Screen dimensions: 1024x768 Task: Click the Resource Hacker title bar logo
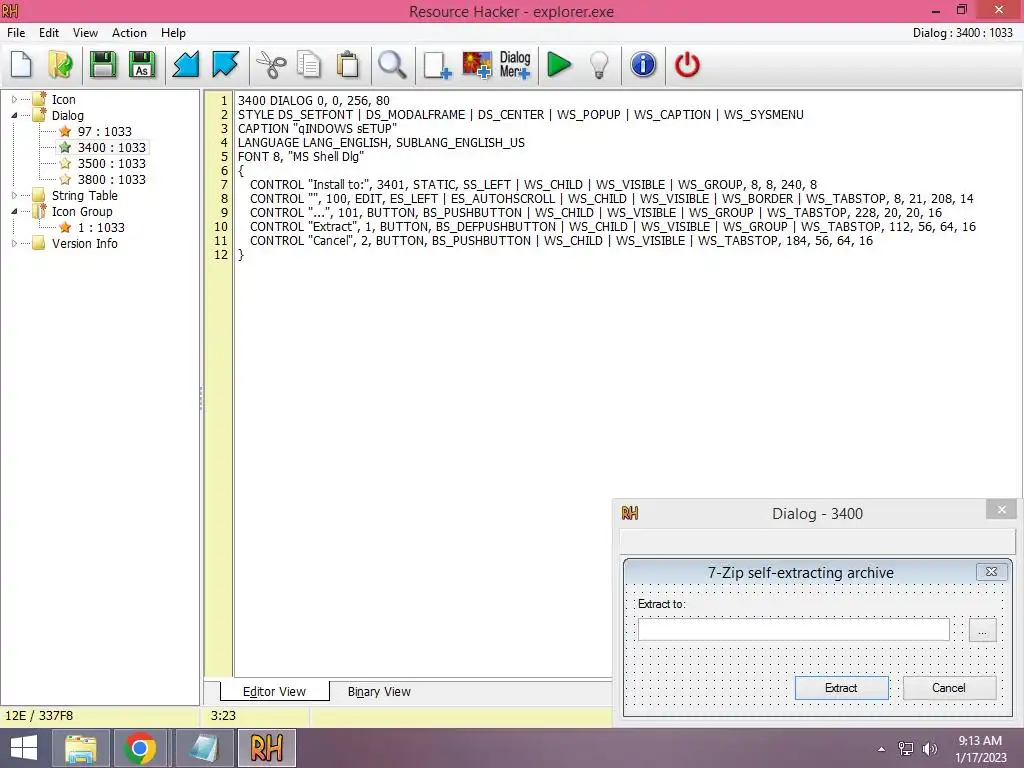pyautogui.click(x=10, y=11)
